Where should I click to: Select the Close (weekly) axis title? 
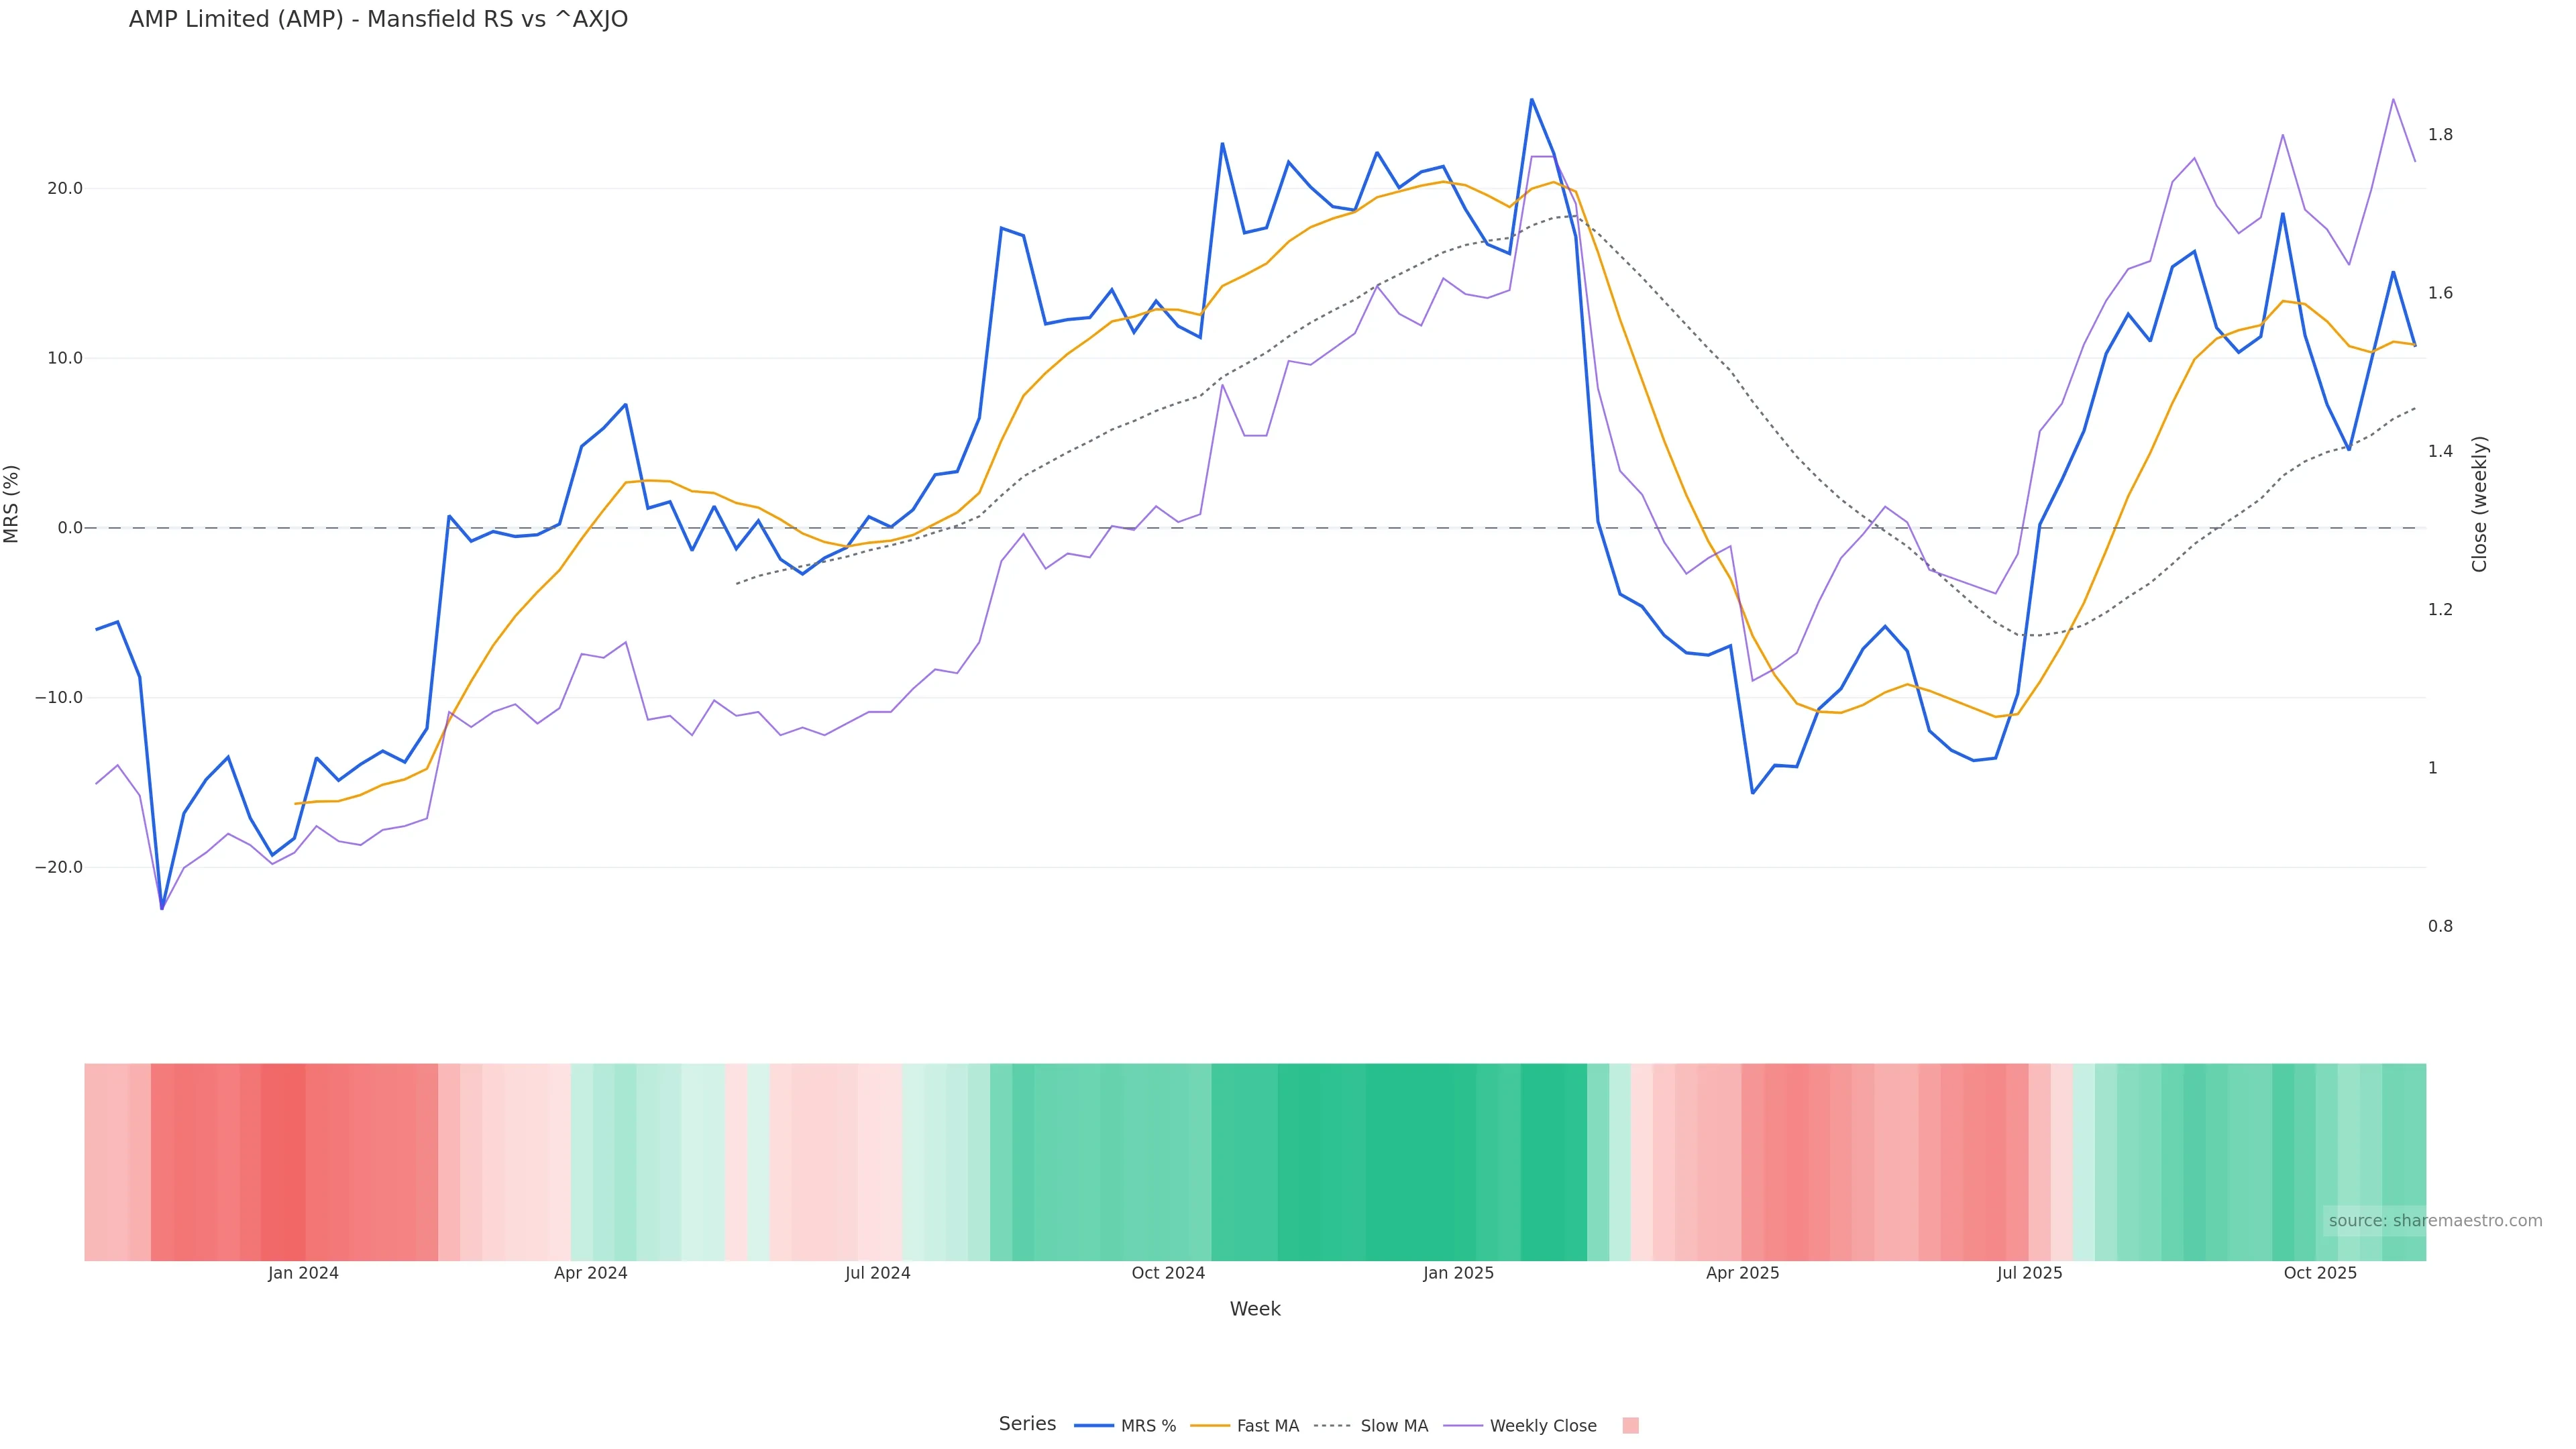2479,503
